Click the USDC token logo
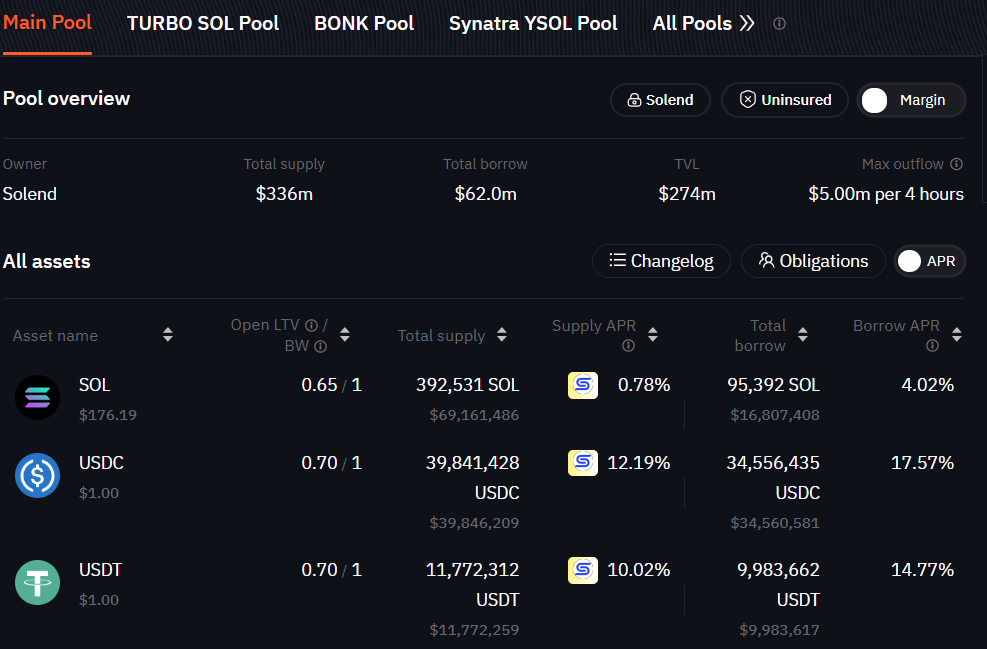This screenshot has width=987, height=649. [37, 475]
